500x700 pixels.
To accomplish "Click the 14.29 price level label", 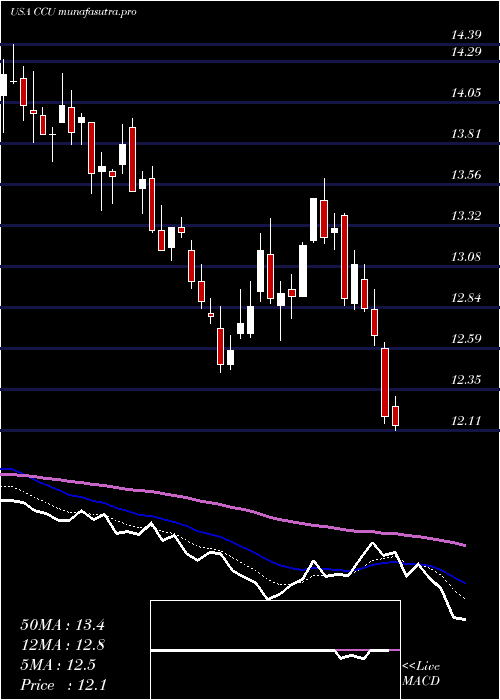I will [x=466, y=52].
